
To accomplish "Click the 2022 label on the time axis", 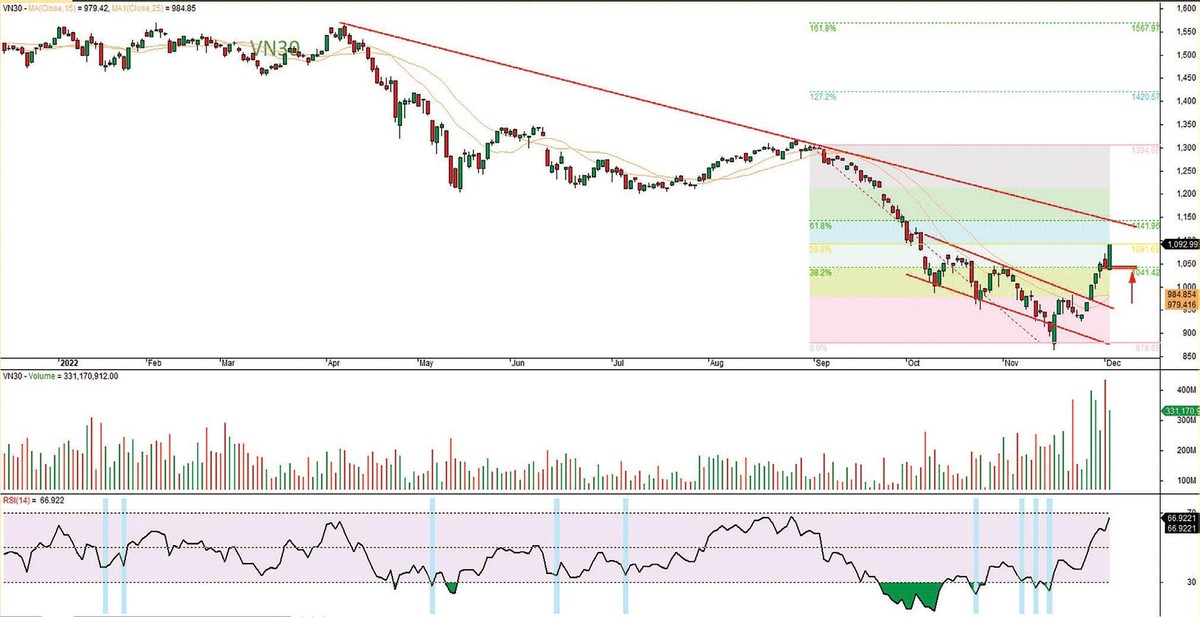I will click(x=68, y=363).
